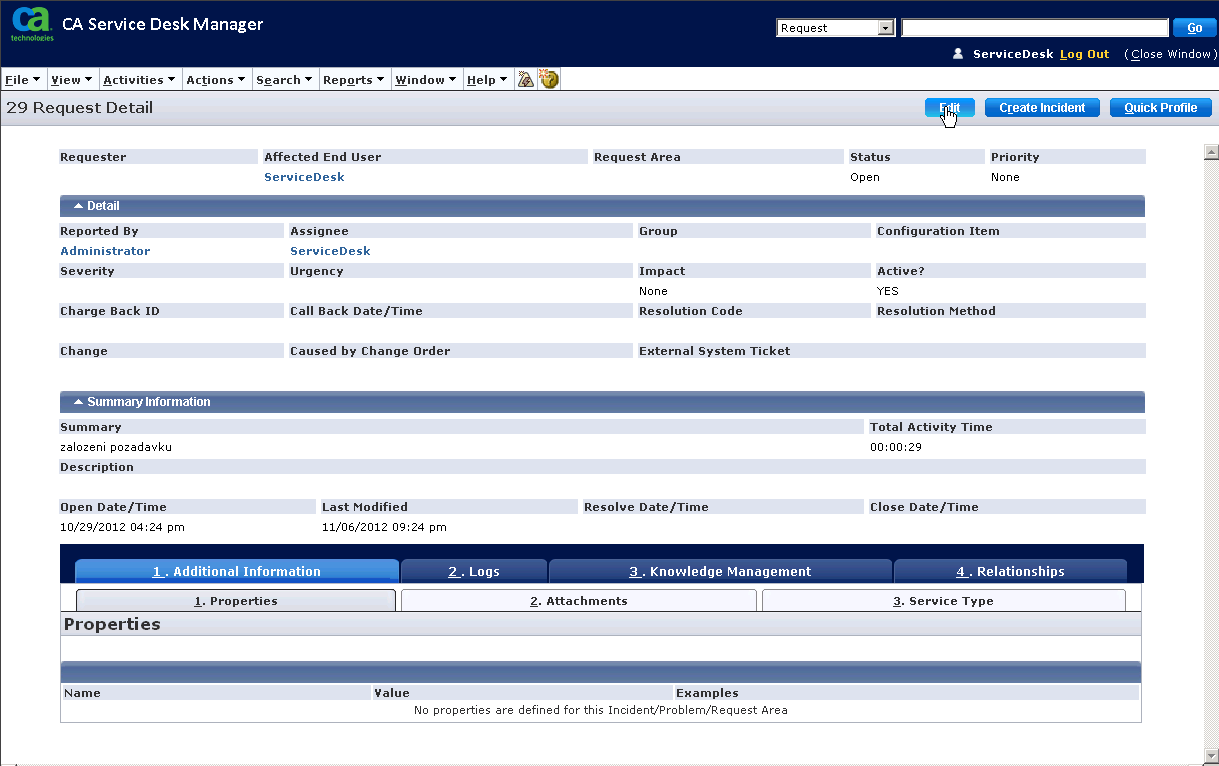Image resolution: width=1219 pixels, height=766 pixels.
Task: Open the Actions menu
Action: (x=216, y=80)
